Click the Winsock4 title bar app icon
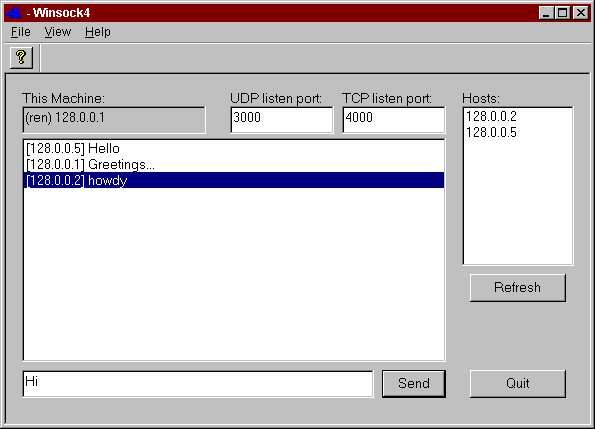The width and height of the screenshot is (595, 429). click(14, 13)
